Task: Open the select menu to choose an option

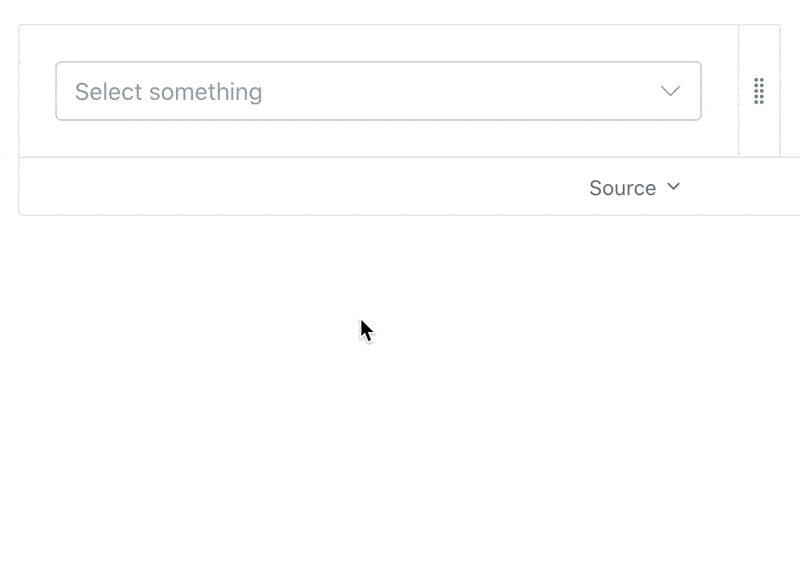Action: [x=378, y=91]
